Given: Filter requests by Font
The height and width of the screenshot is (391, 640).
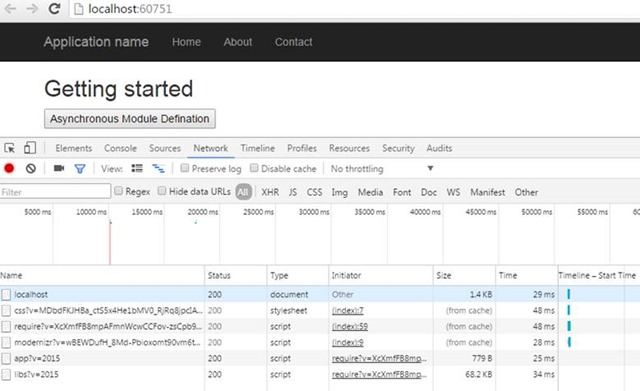Looking at the screenshot, I should [x=402, y=192].
